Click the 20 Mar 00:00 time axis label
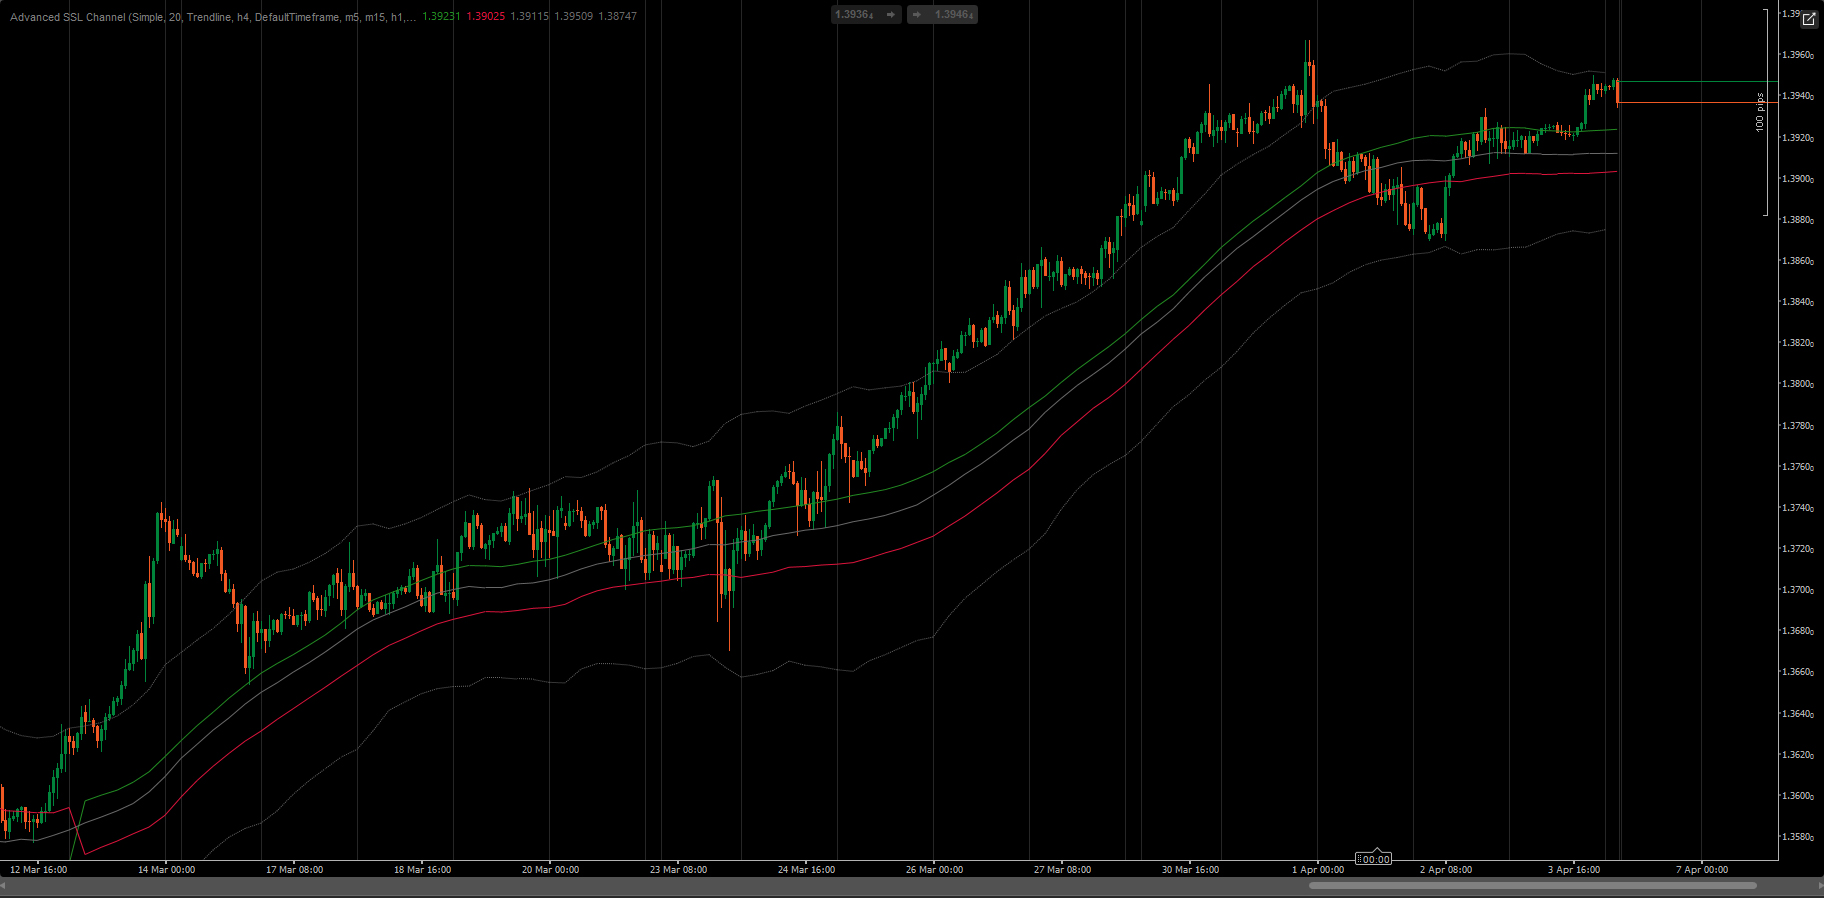The height and width of the screenshot is (898, 1824). tap(550, 870)
